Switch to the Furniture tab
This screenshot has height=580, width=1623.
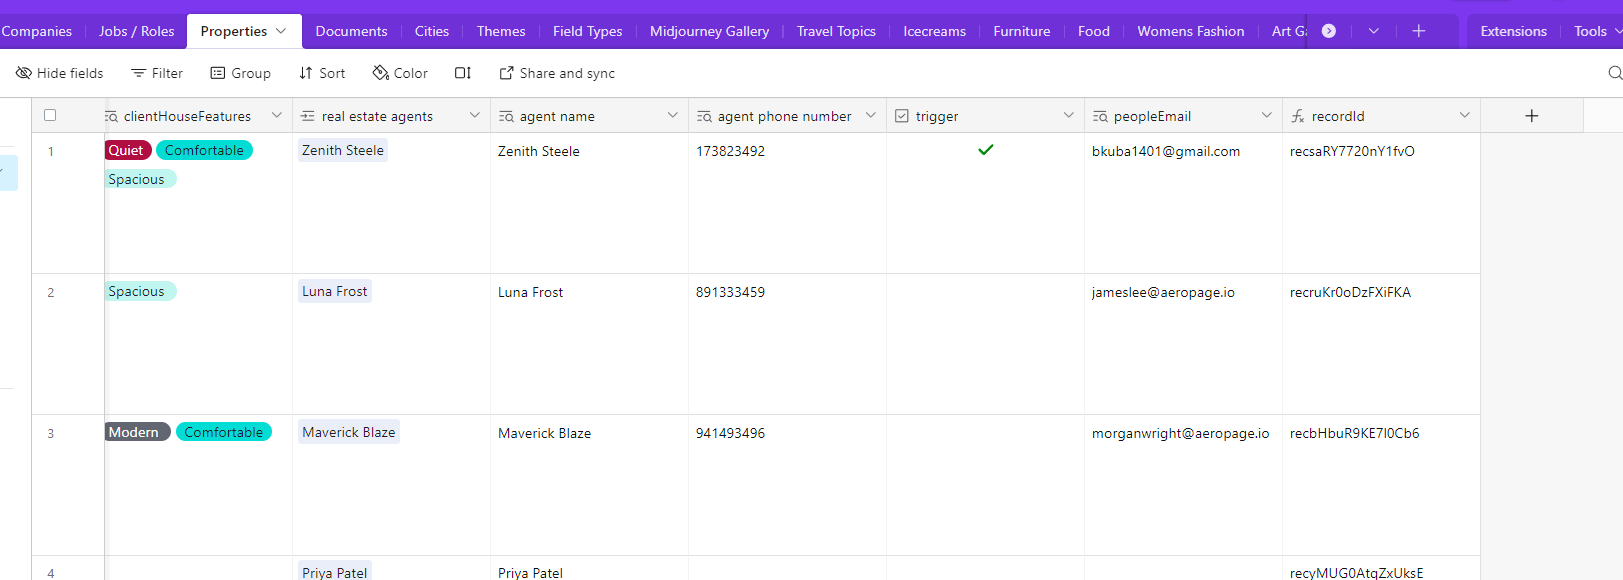coord(1022,31)
